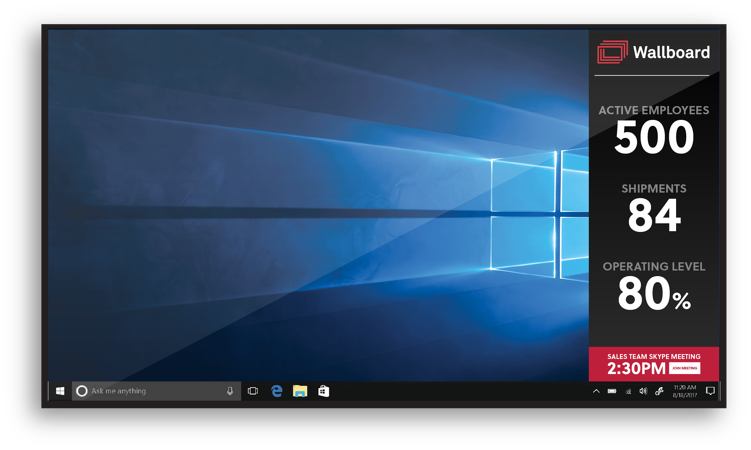Open the volume speaker icon
The width and height of the screenshot is (751, 450).
coord(643,391)
